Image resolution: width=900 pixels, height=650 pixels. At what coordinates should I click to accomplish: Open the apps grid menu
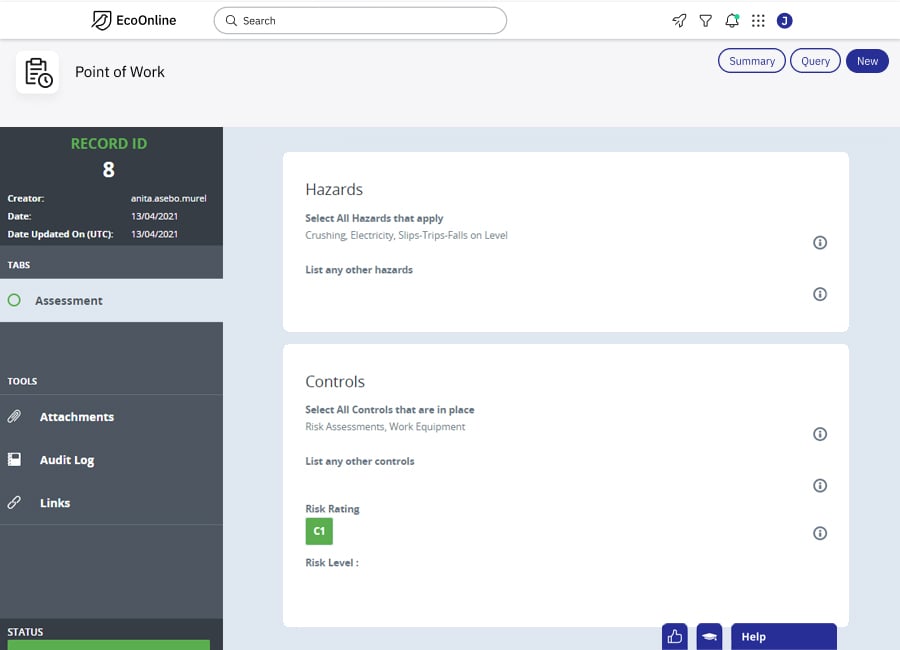758,20
